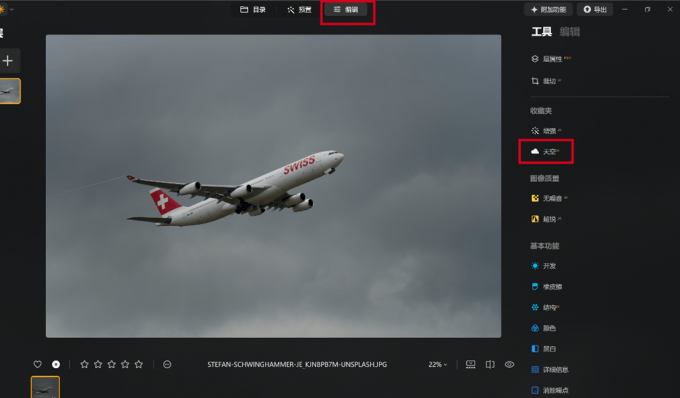The image size is (680, 398).
Task: Select the airplane thumbnail in bottom filmstrip
Action: click(45, 387)
